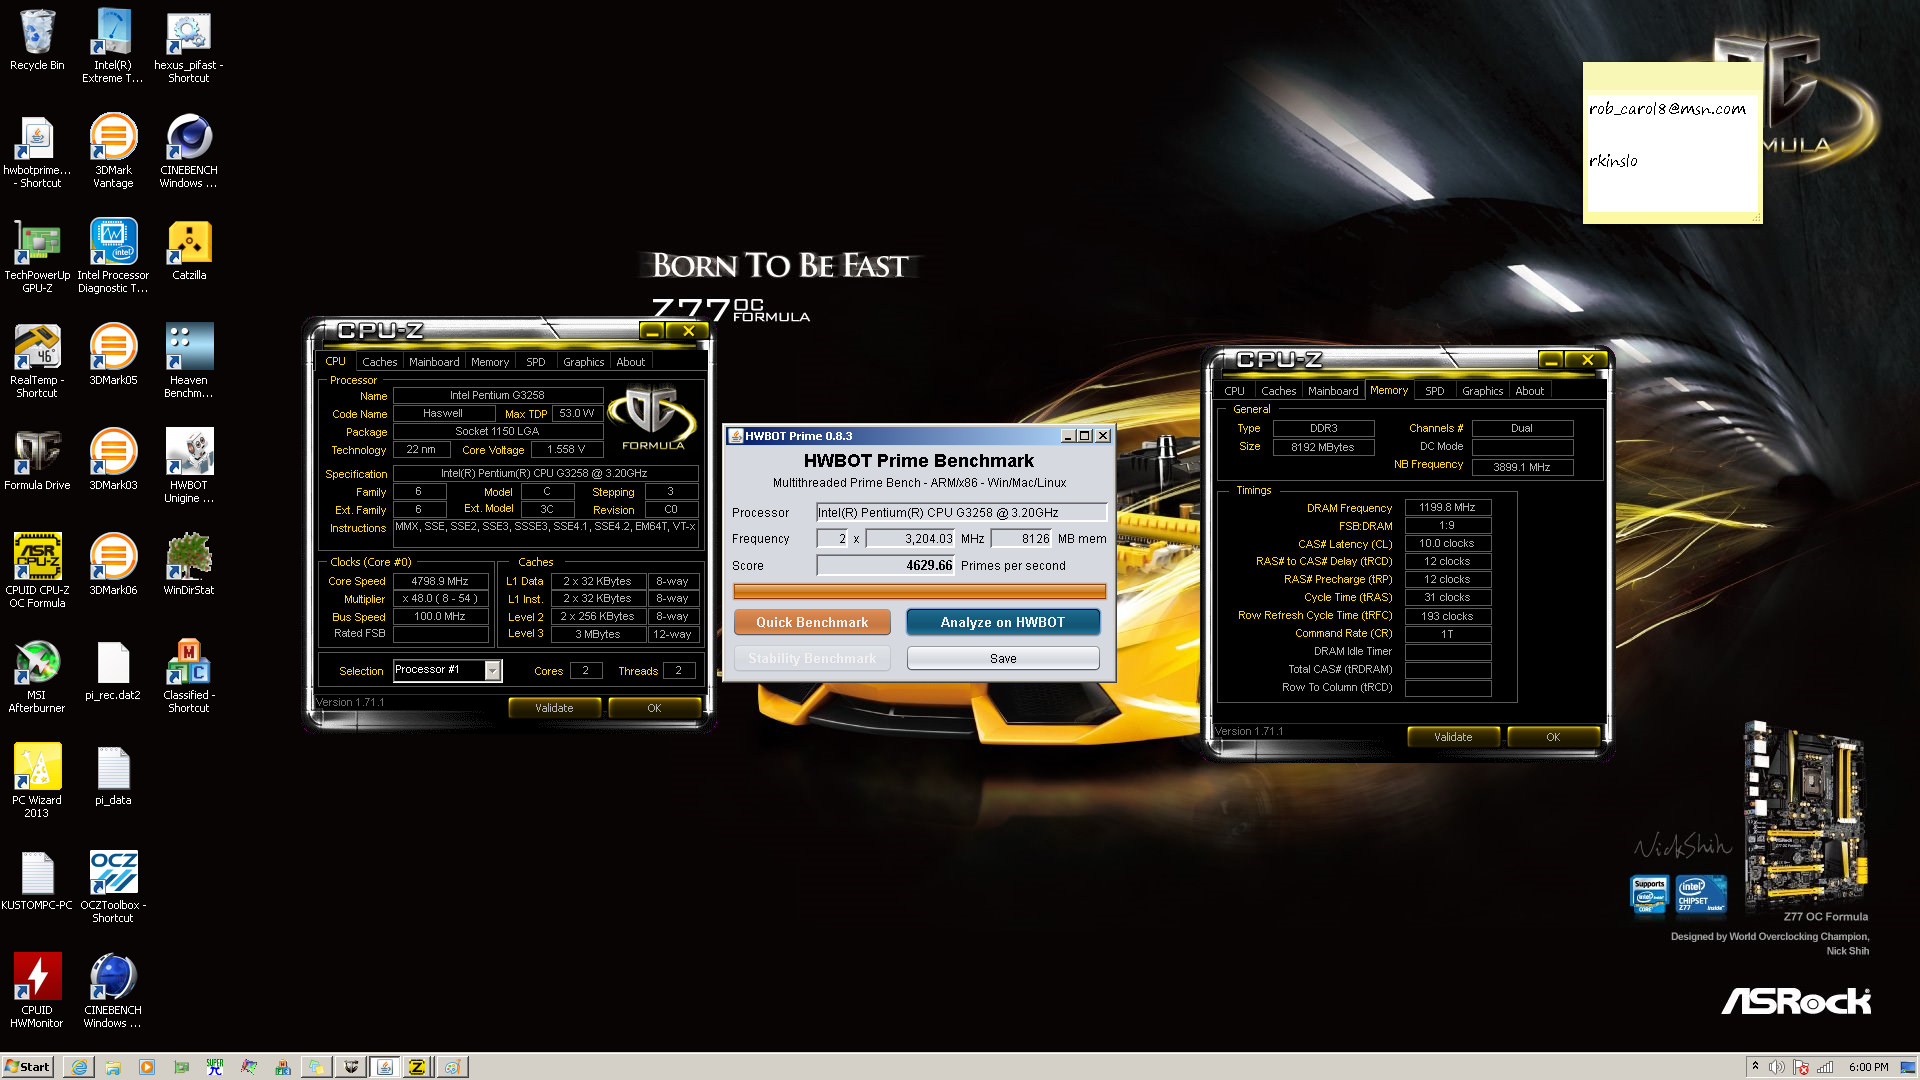Click the HWBOT Prime progress bar

coord(919,591)
